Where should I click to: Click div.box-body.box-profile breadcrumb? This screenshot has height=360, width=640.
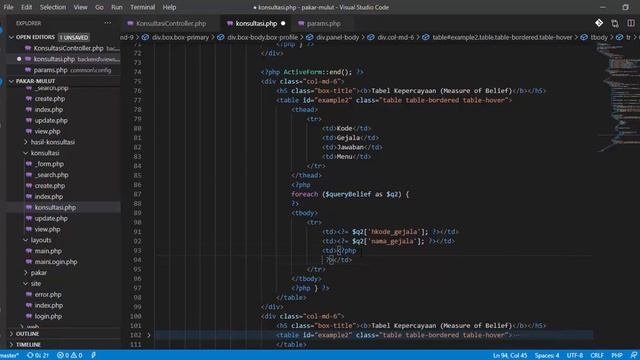[x=262, y=37]
